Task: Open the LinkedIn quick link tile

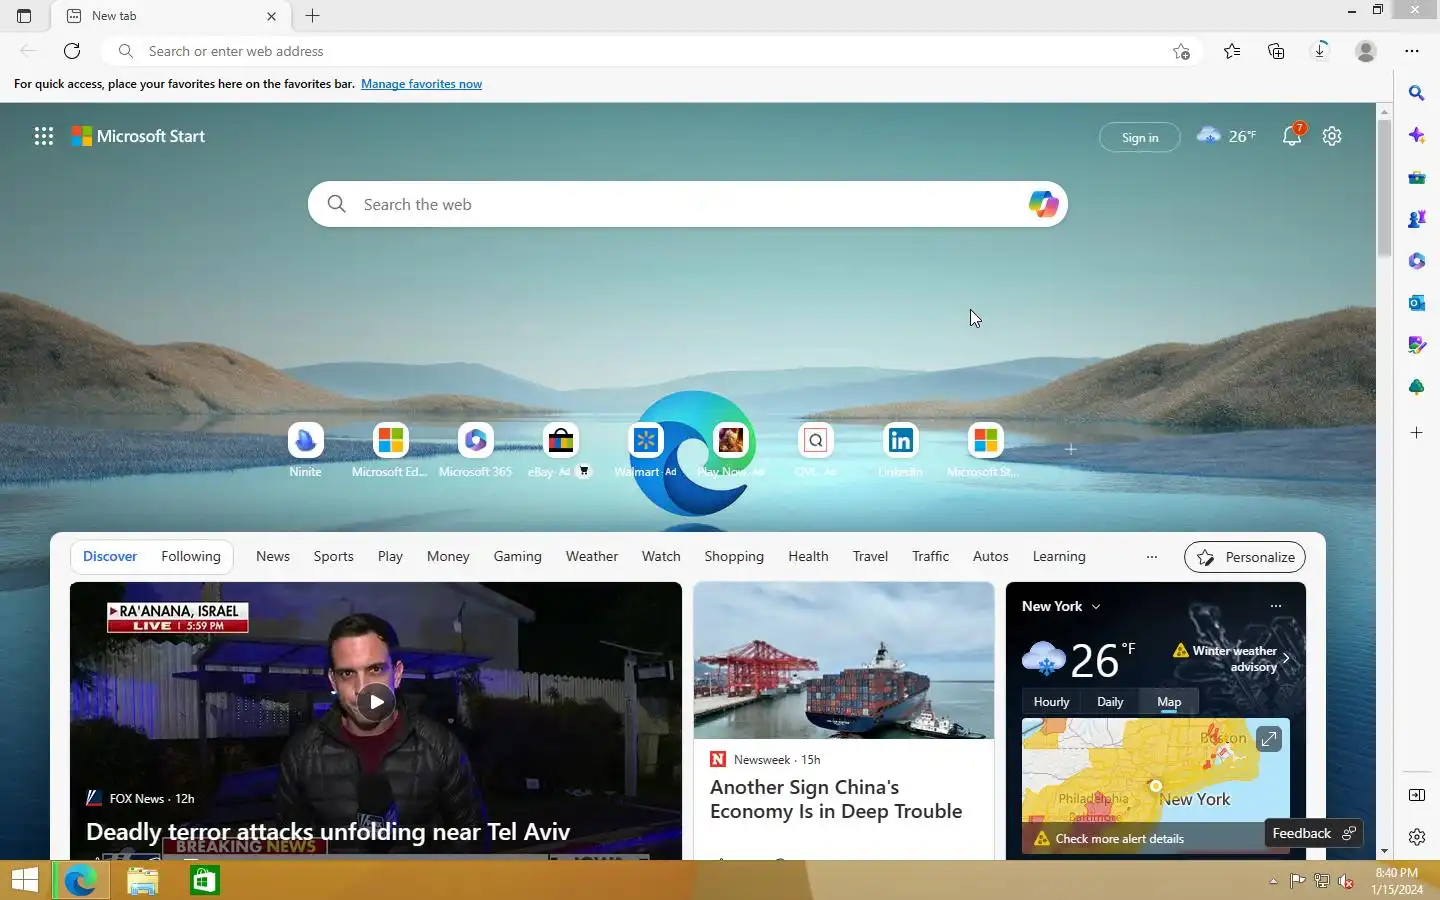Action: (x=900, y=449)
